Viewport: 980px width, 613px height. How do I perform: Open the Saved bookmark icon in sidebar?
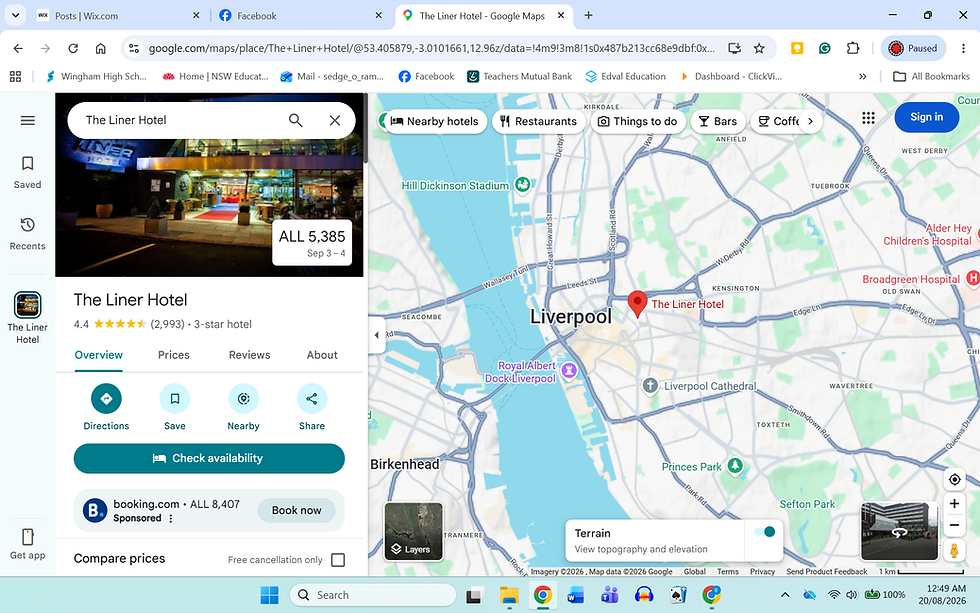(x=28, y=164)
